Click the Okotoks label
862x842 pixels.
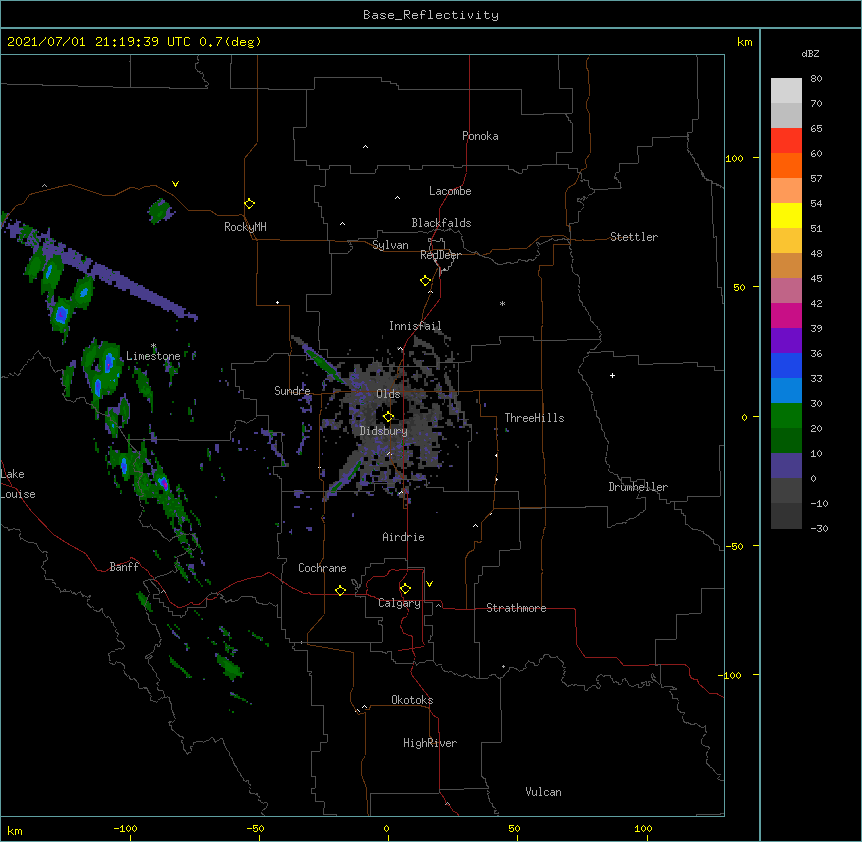click(x=412, y=700)
